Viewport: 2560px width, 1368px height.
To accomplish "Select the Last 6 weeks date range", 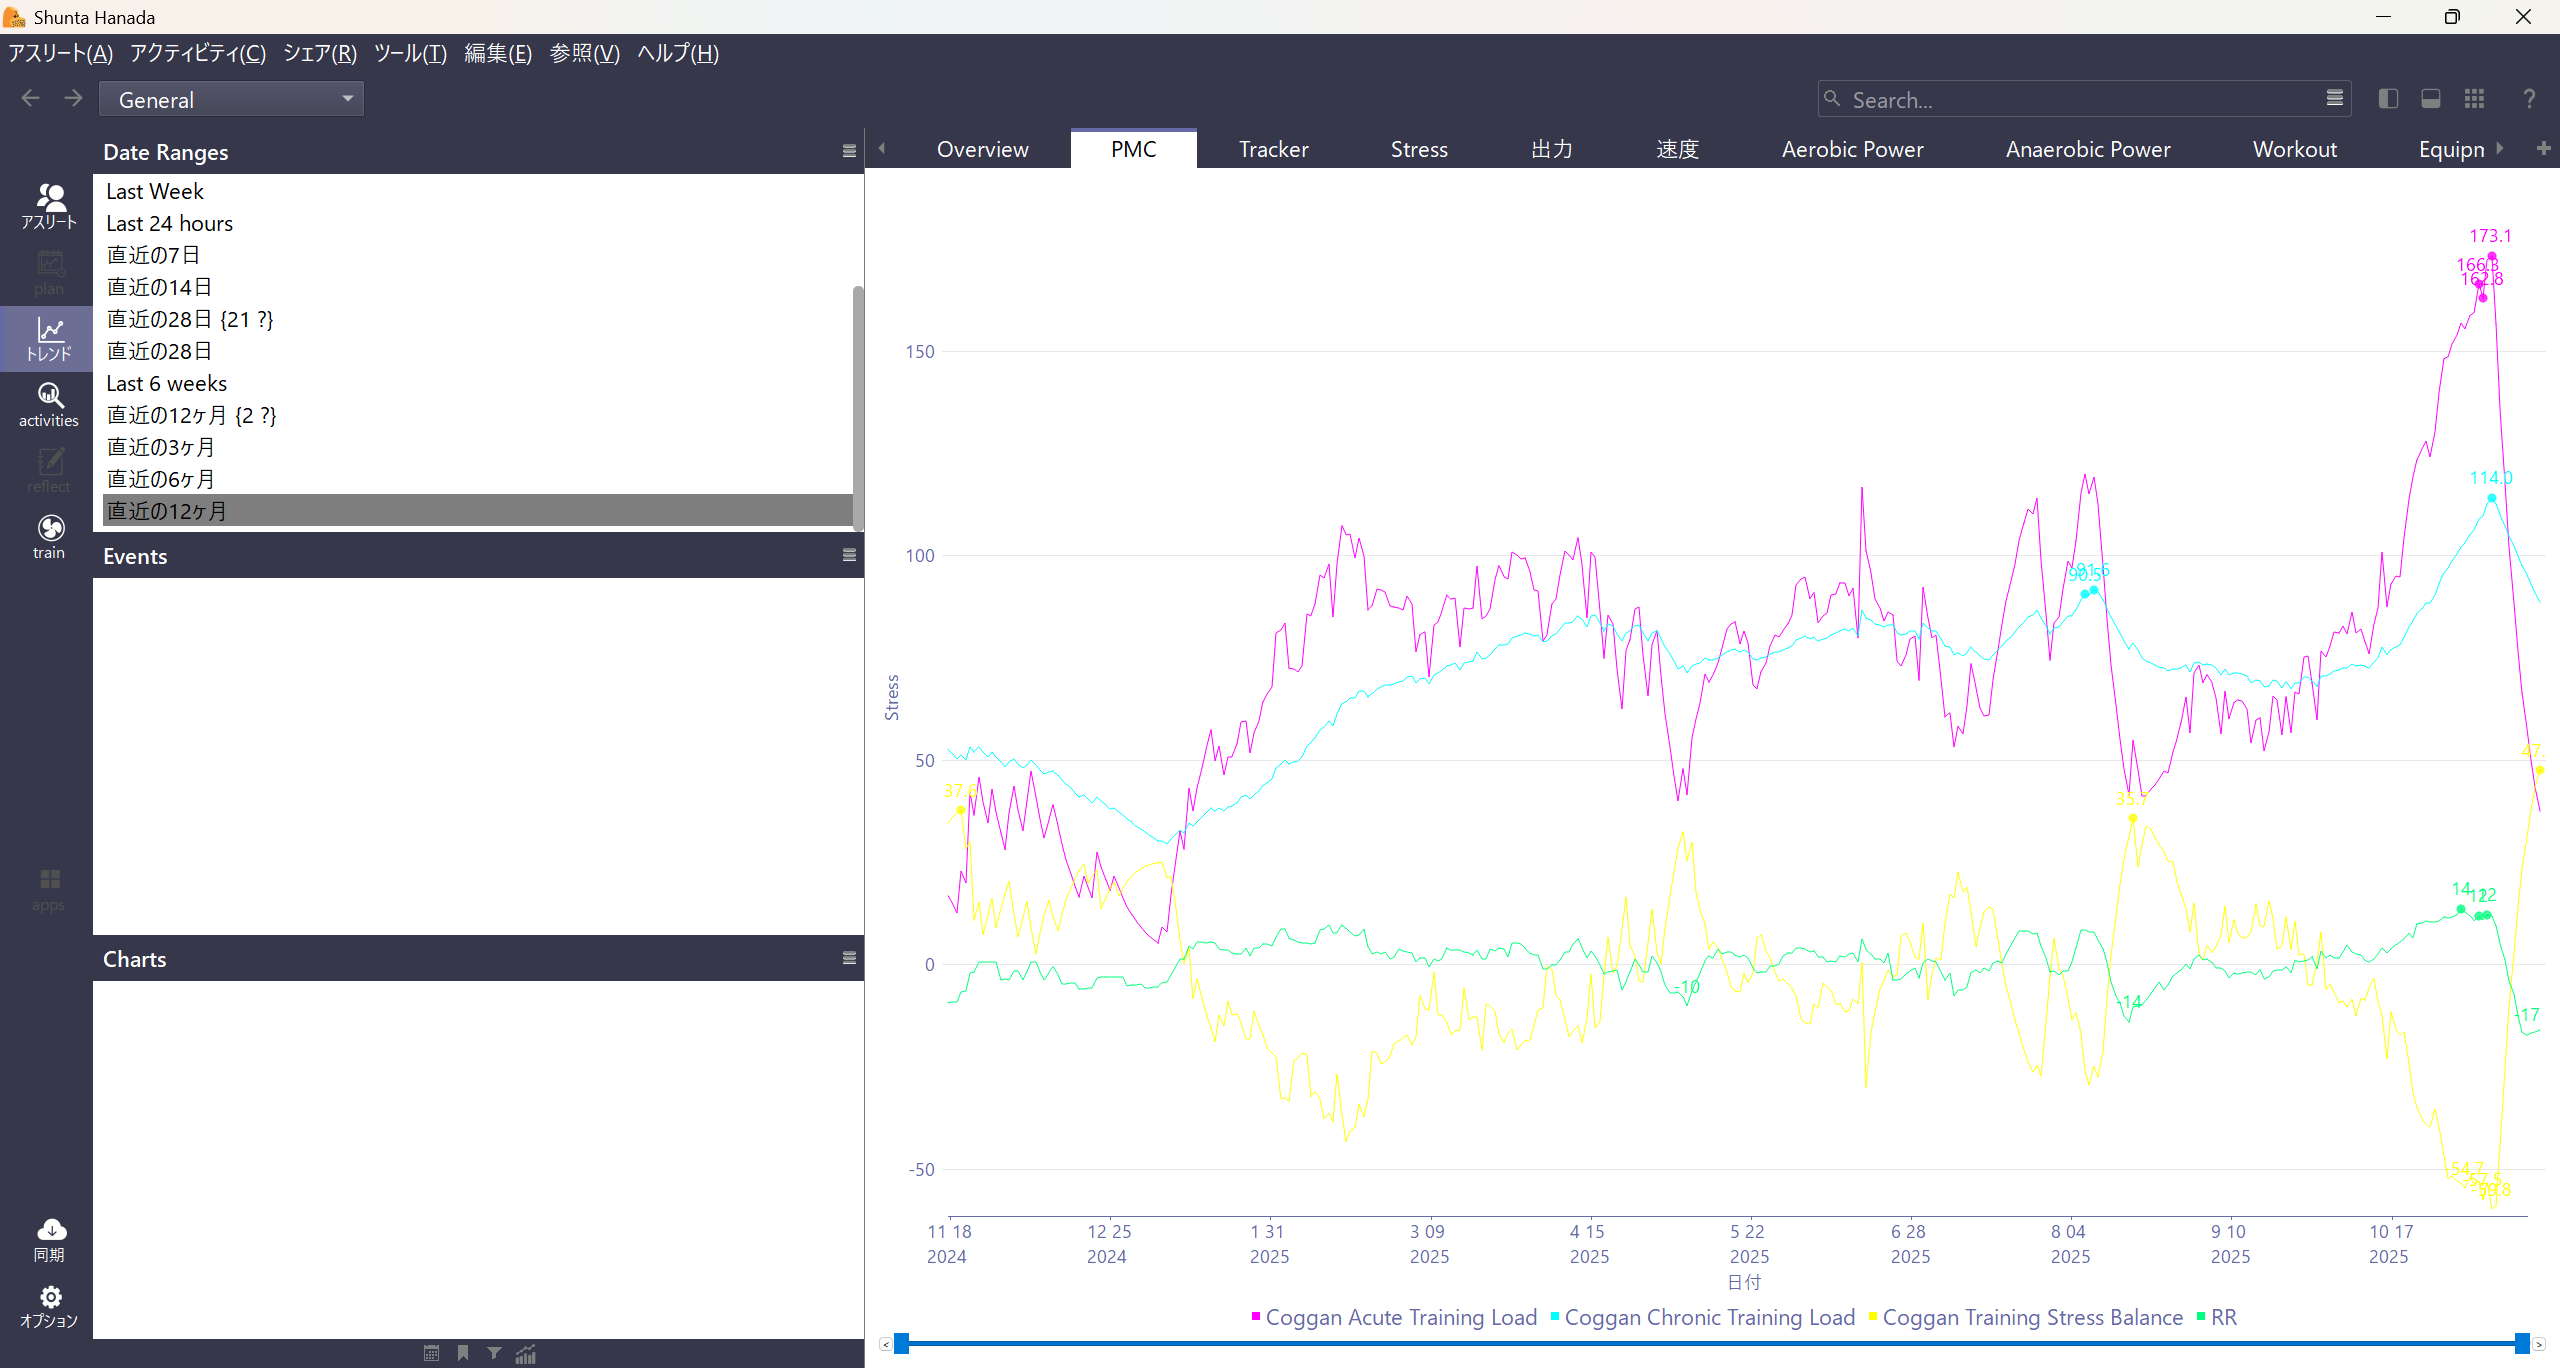I will 167,383.
